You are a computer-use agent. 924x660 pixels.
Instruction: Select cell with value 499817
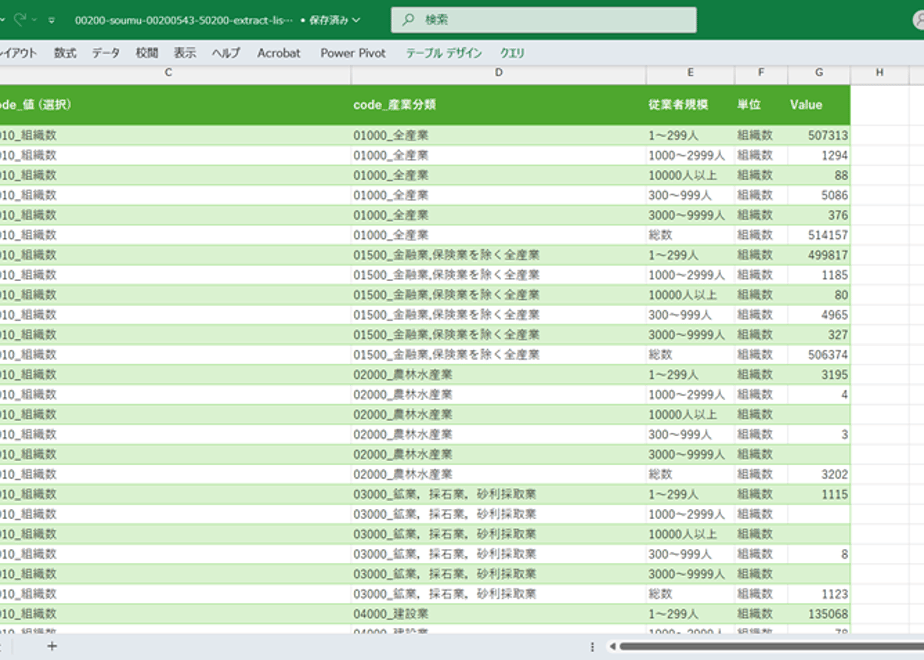pos(819,255)
